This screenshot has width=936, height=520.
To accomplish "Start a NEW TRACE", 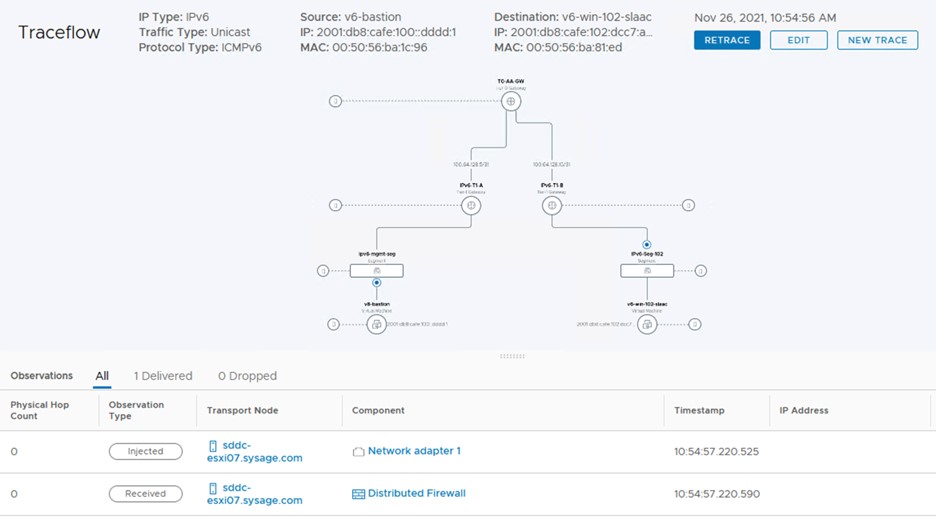I will tap(877, 40).
